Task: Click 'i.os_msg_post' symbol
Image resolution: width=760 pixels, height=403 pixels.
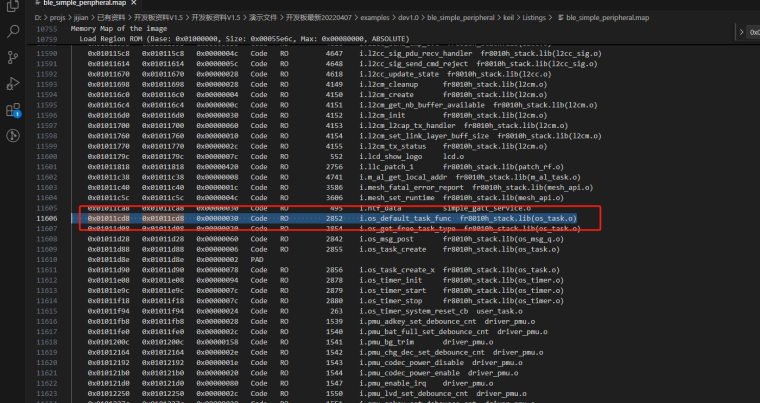Action: (x=386, y=239)
